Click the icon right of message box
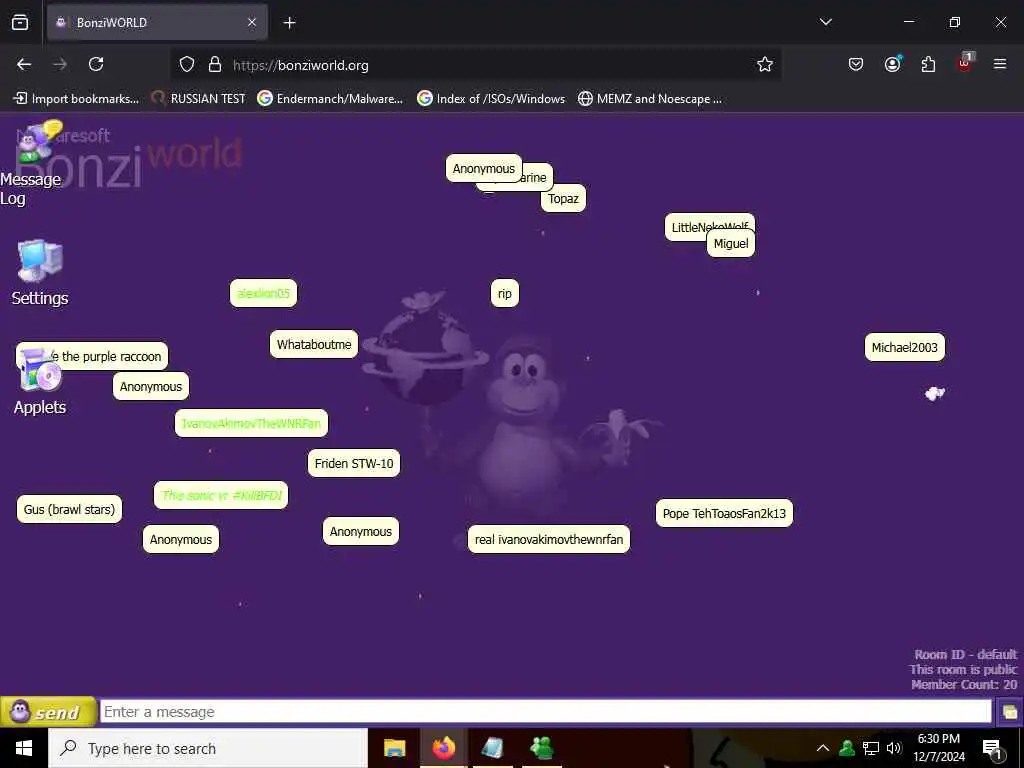The width and height of the screenshot is (1024, 768). tap(1010, 712)
